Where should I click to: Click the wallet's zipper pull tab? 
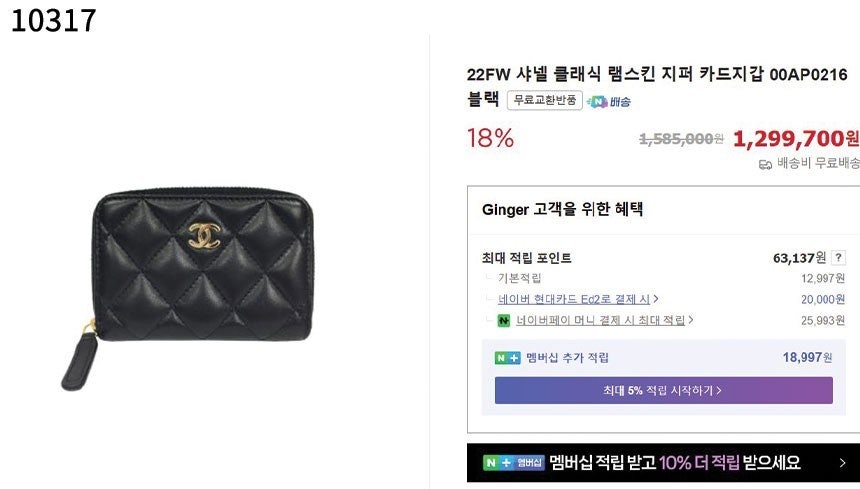(80, 361)
